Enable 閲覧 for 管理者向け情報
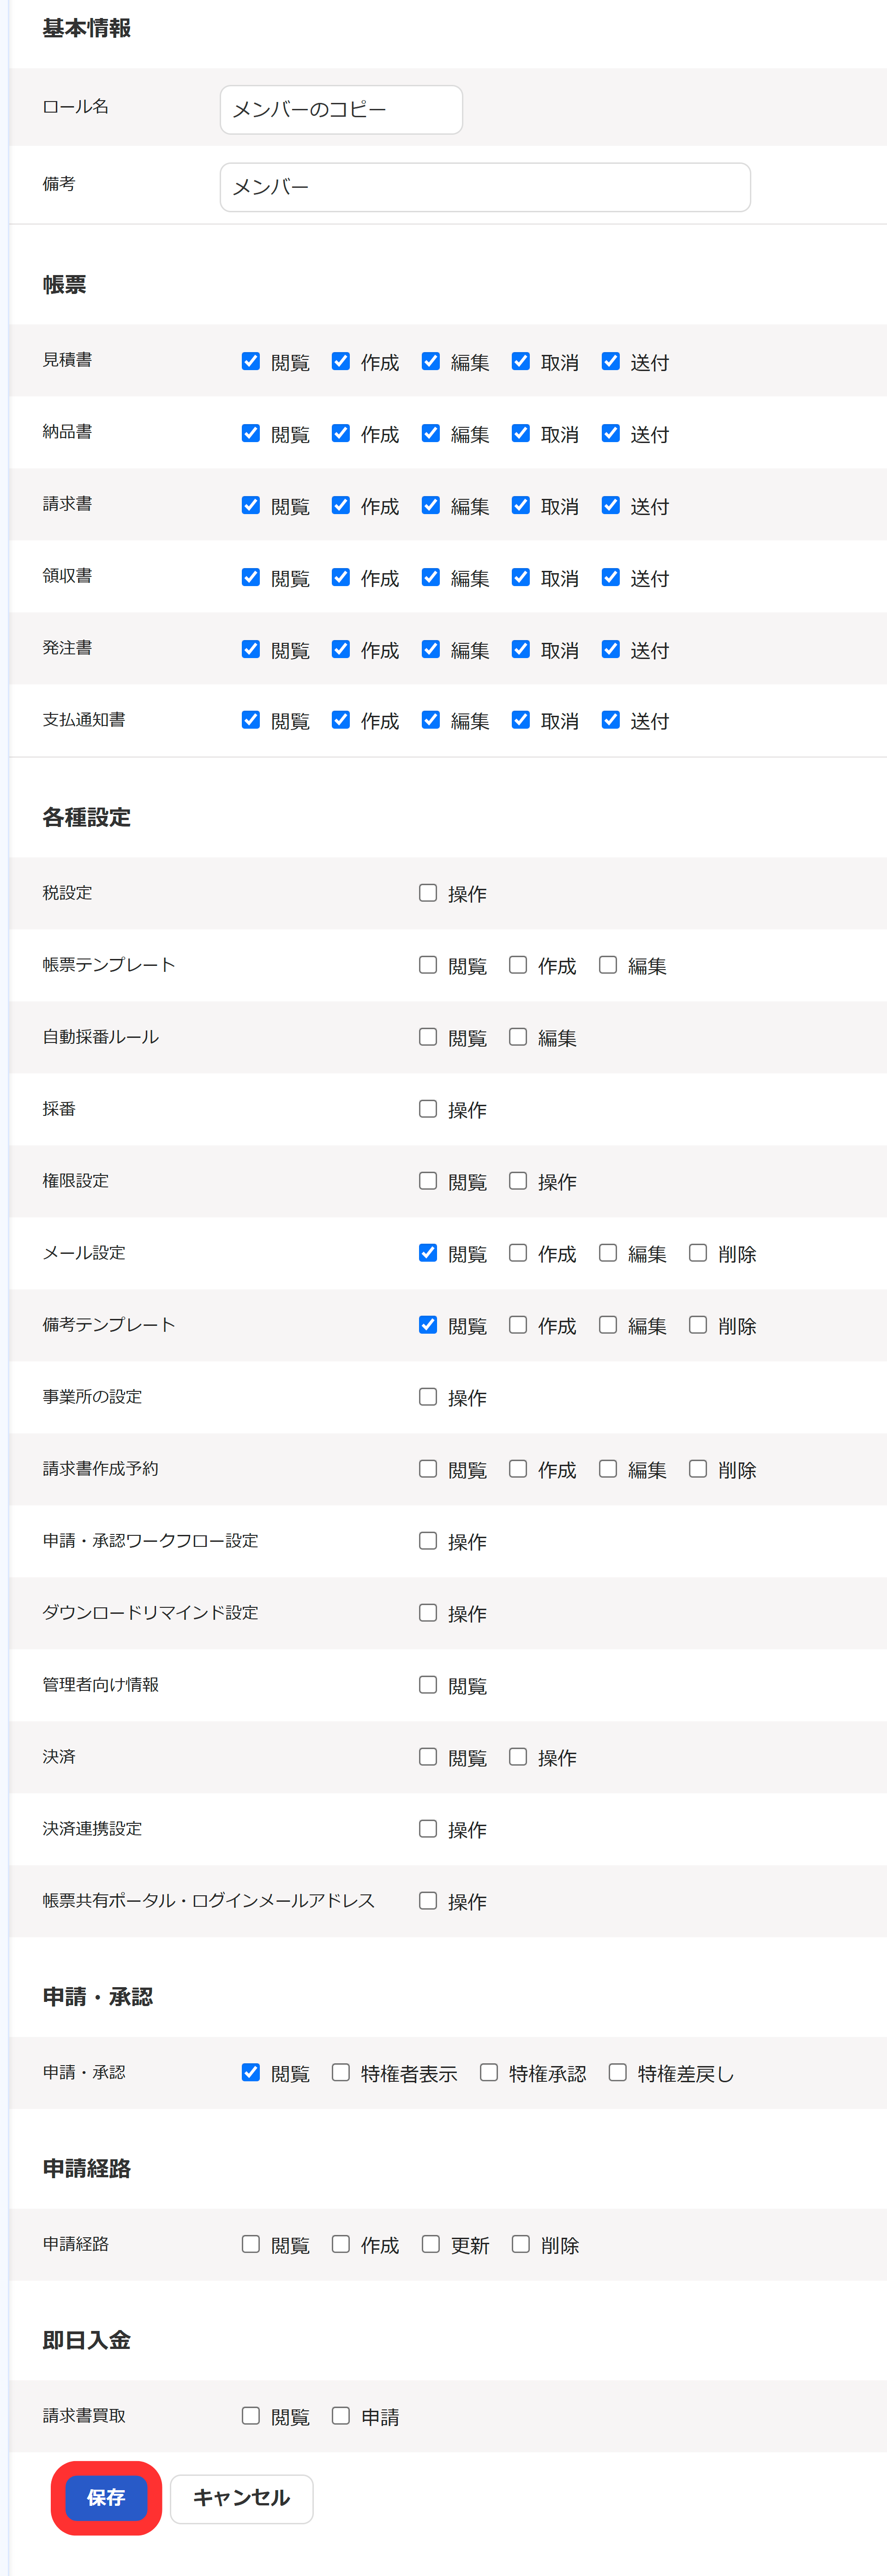 point(428,1685)
